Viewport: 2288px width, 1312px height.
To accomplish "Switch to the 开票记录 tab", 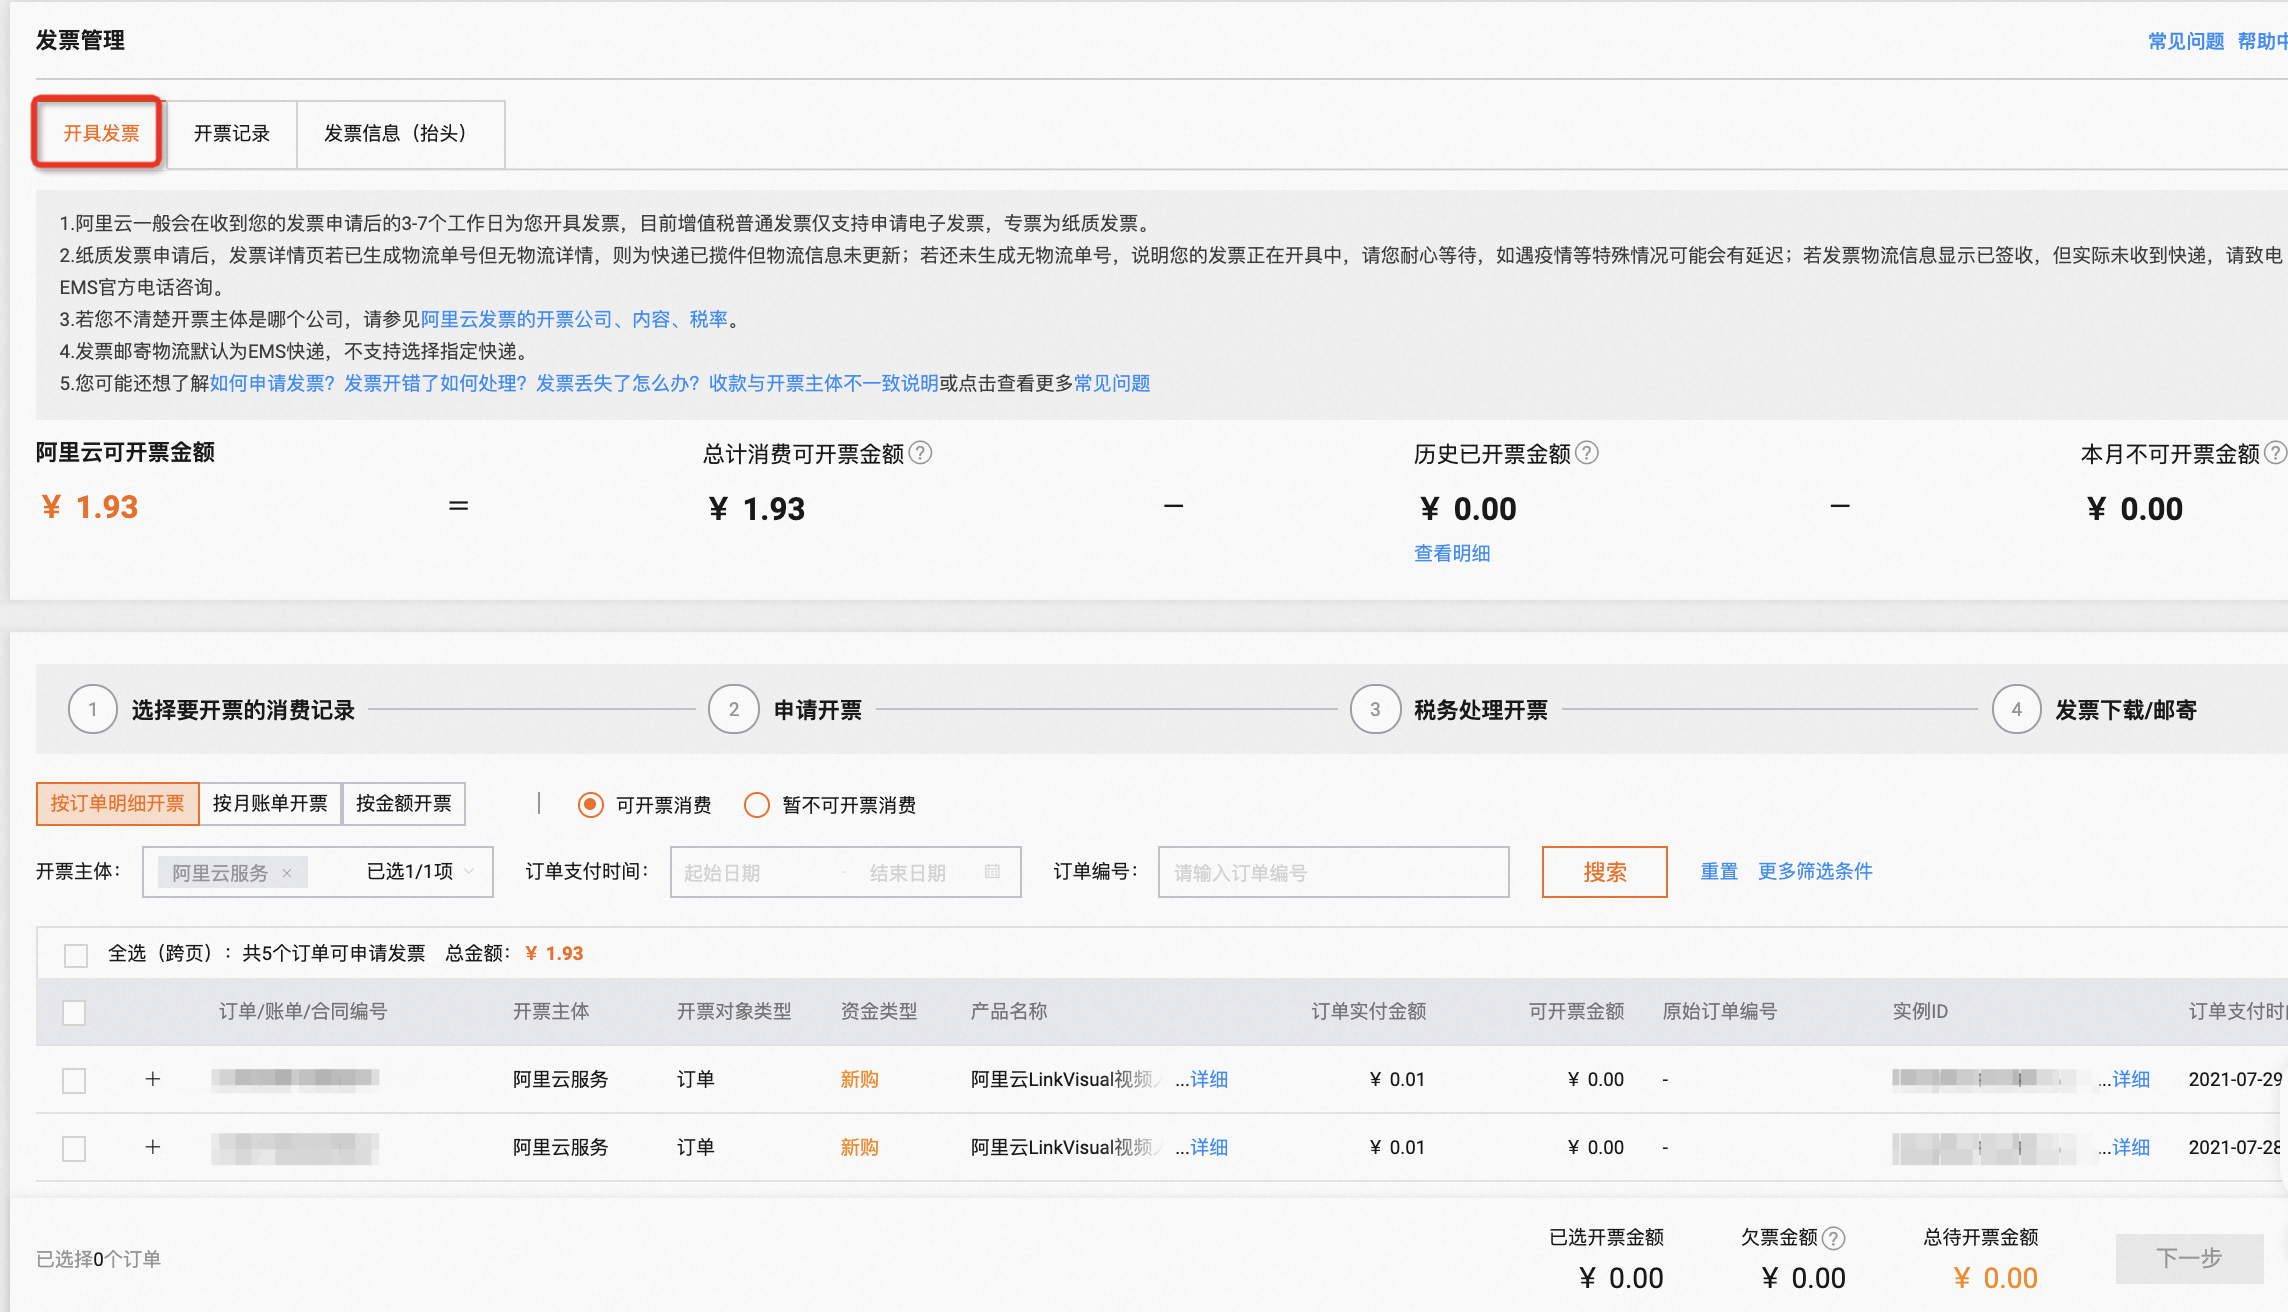I will (x=232, y=133).
